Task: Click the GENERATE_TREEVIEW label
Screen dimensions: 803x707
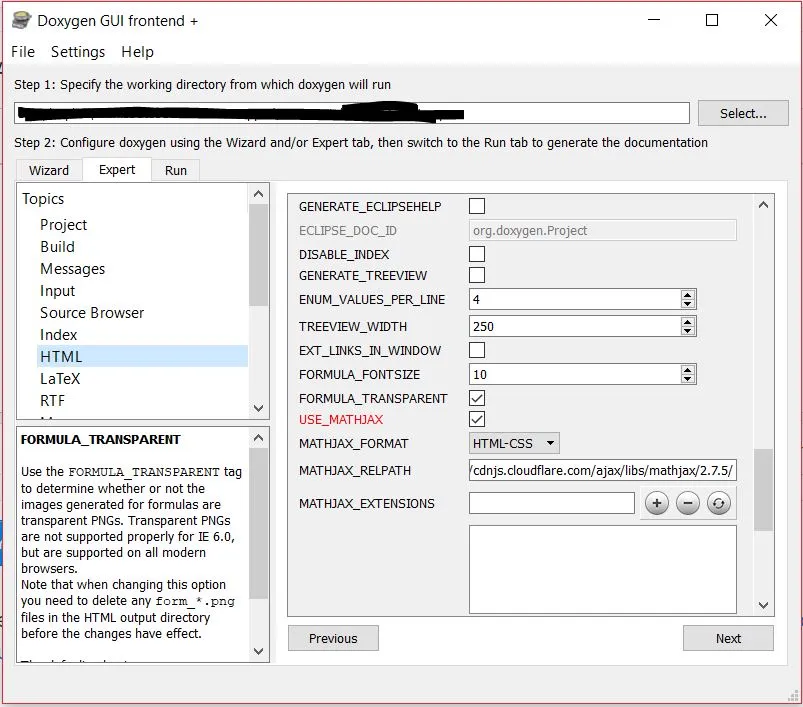Action: pyautogui.click(x=363, y=275)
